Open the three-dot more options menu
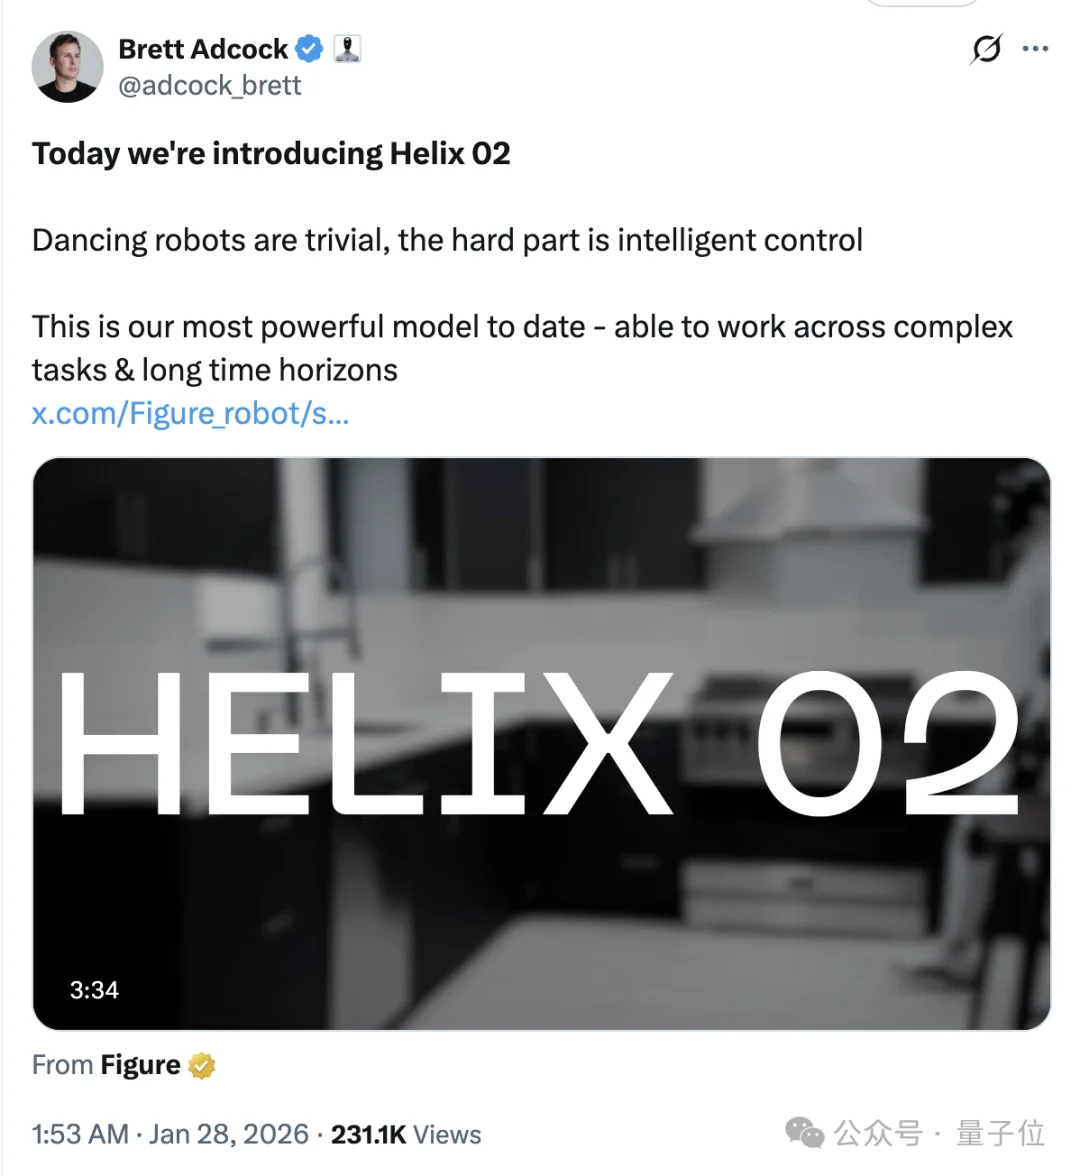This screenshot has height=1176, width=1080. [1037, 48]
